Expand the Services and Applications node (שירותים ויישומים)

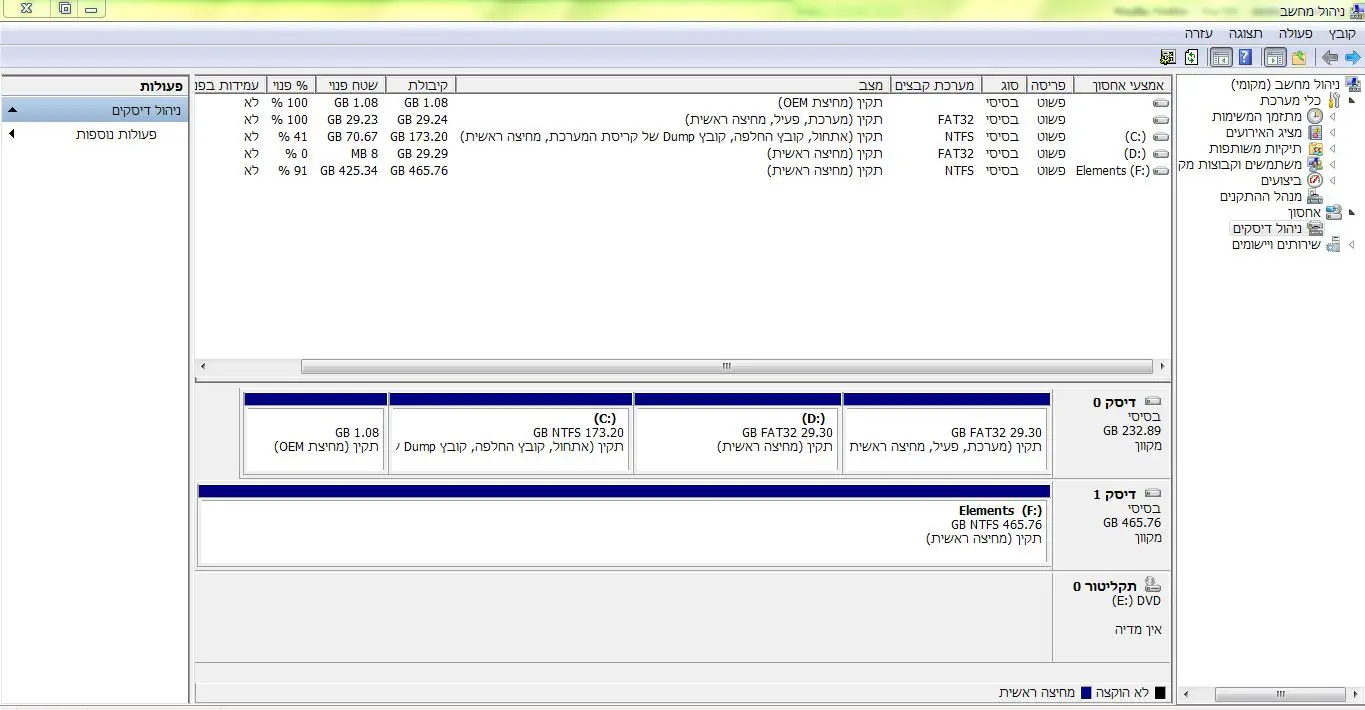[x=1352, y=245]
